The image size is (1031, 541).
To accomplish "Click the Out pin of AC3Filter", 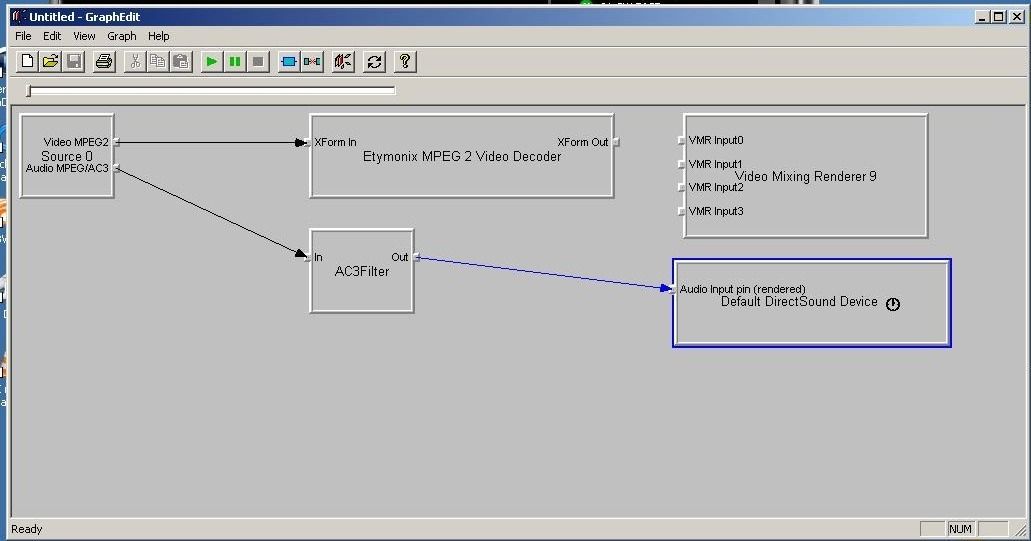I will 416,257.
